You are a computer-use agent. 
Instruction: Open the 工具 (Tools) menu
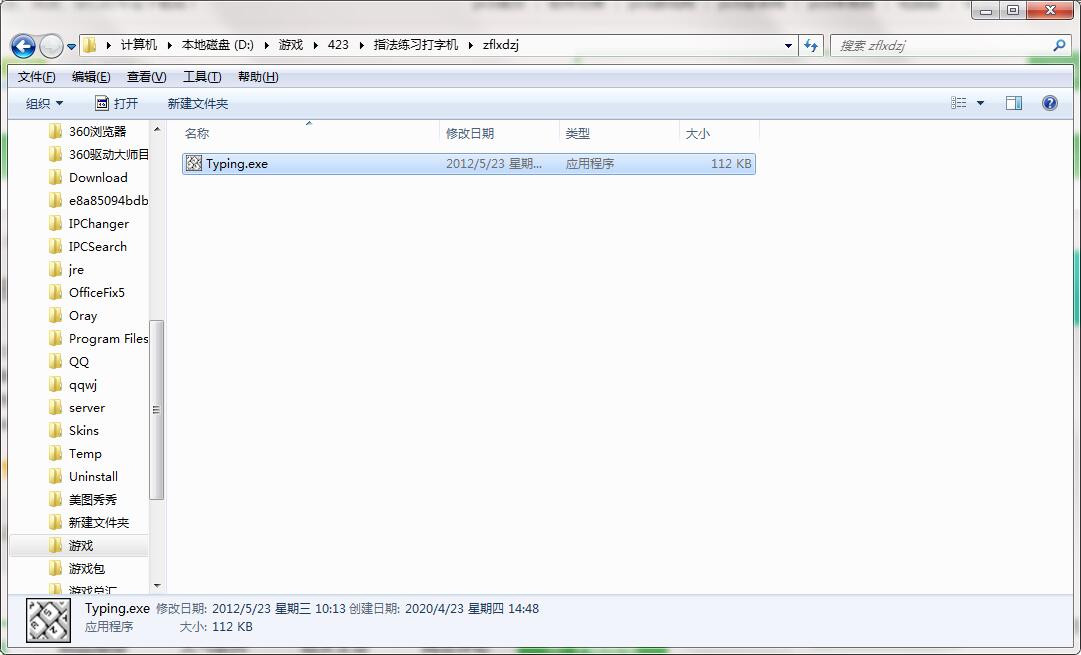[x=203, y=76]
